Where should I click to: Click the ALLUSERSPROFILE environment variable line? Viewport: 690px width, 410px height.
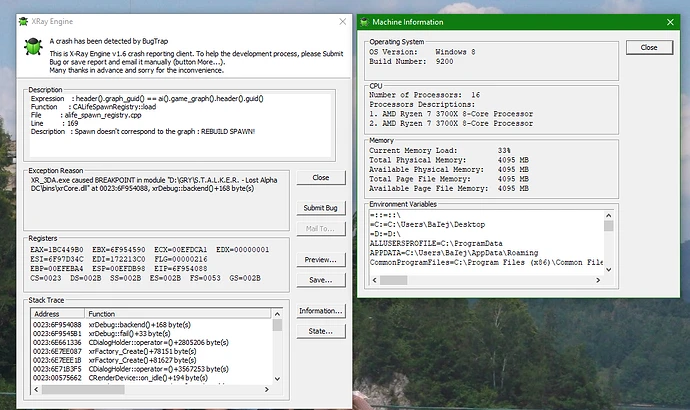436,244
